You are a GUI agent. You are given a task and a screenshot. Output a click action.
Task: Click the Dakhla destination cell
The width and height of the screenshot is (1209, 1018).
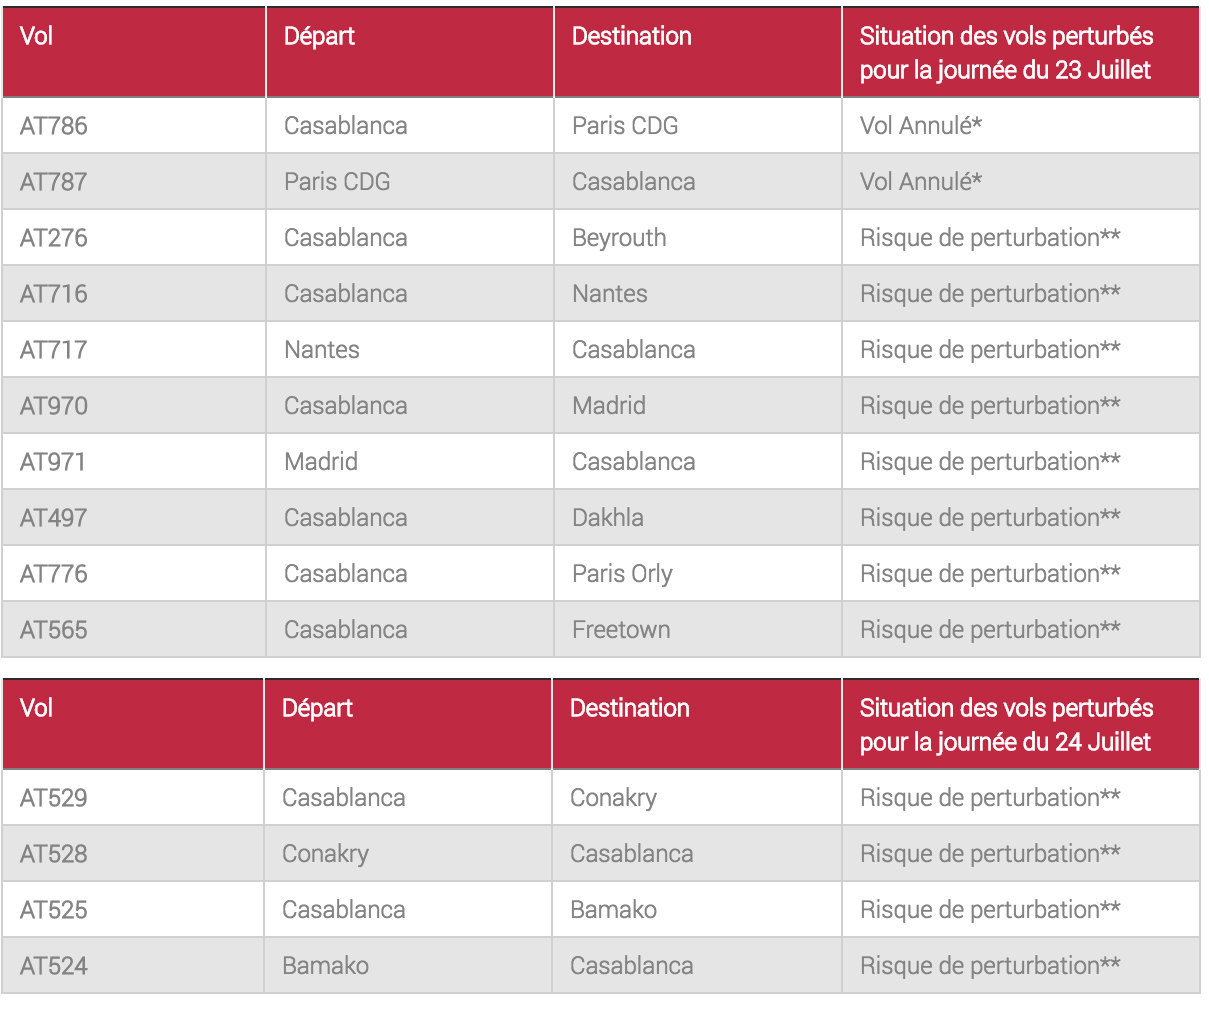(x=607, y=518)
